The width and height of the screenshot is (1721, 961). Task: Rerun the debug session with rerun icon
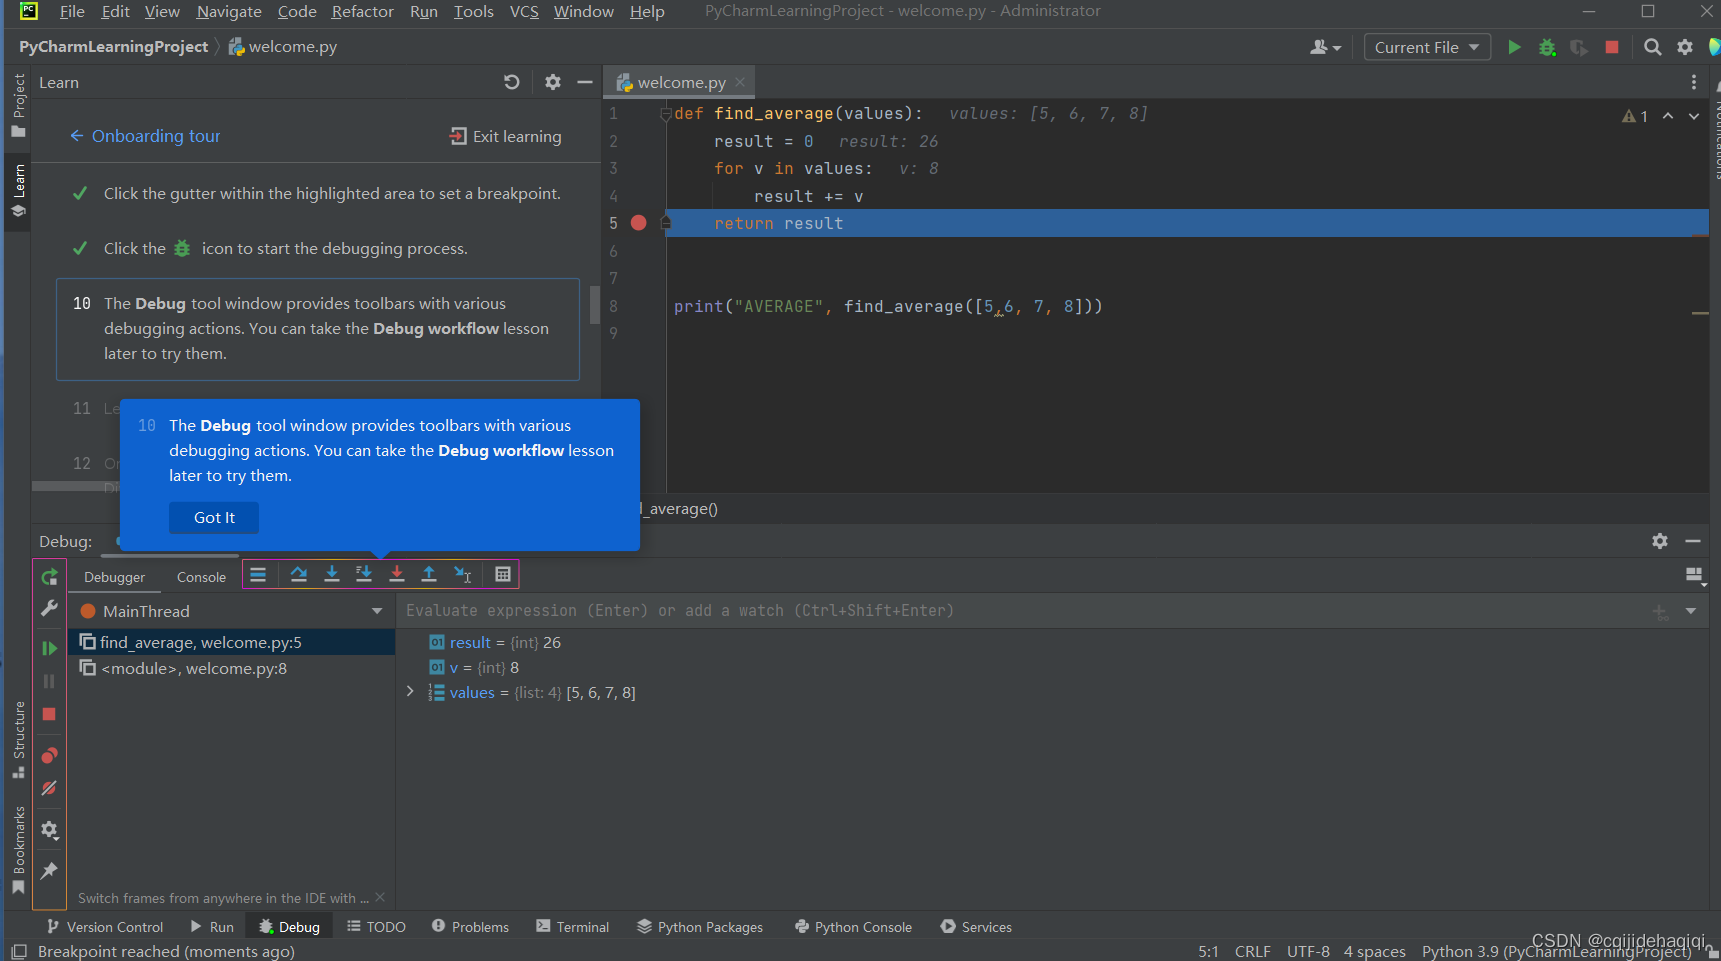49,577
